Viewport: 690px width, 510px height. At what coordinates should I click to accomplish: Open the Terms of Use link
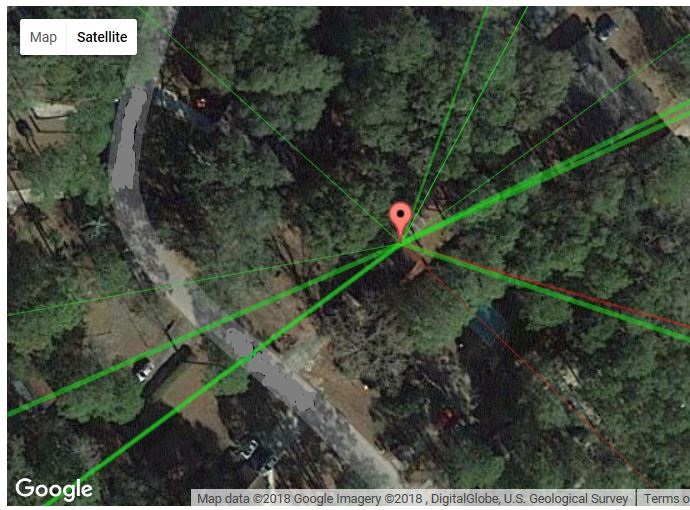click(665, 499)
